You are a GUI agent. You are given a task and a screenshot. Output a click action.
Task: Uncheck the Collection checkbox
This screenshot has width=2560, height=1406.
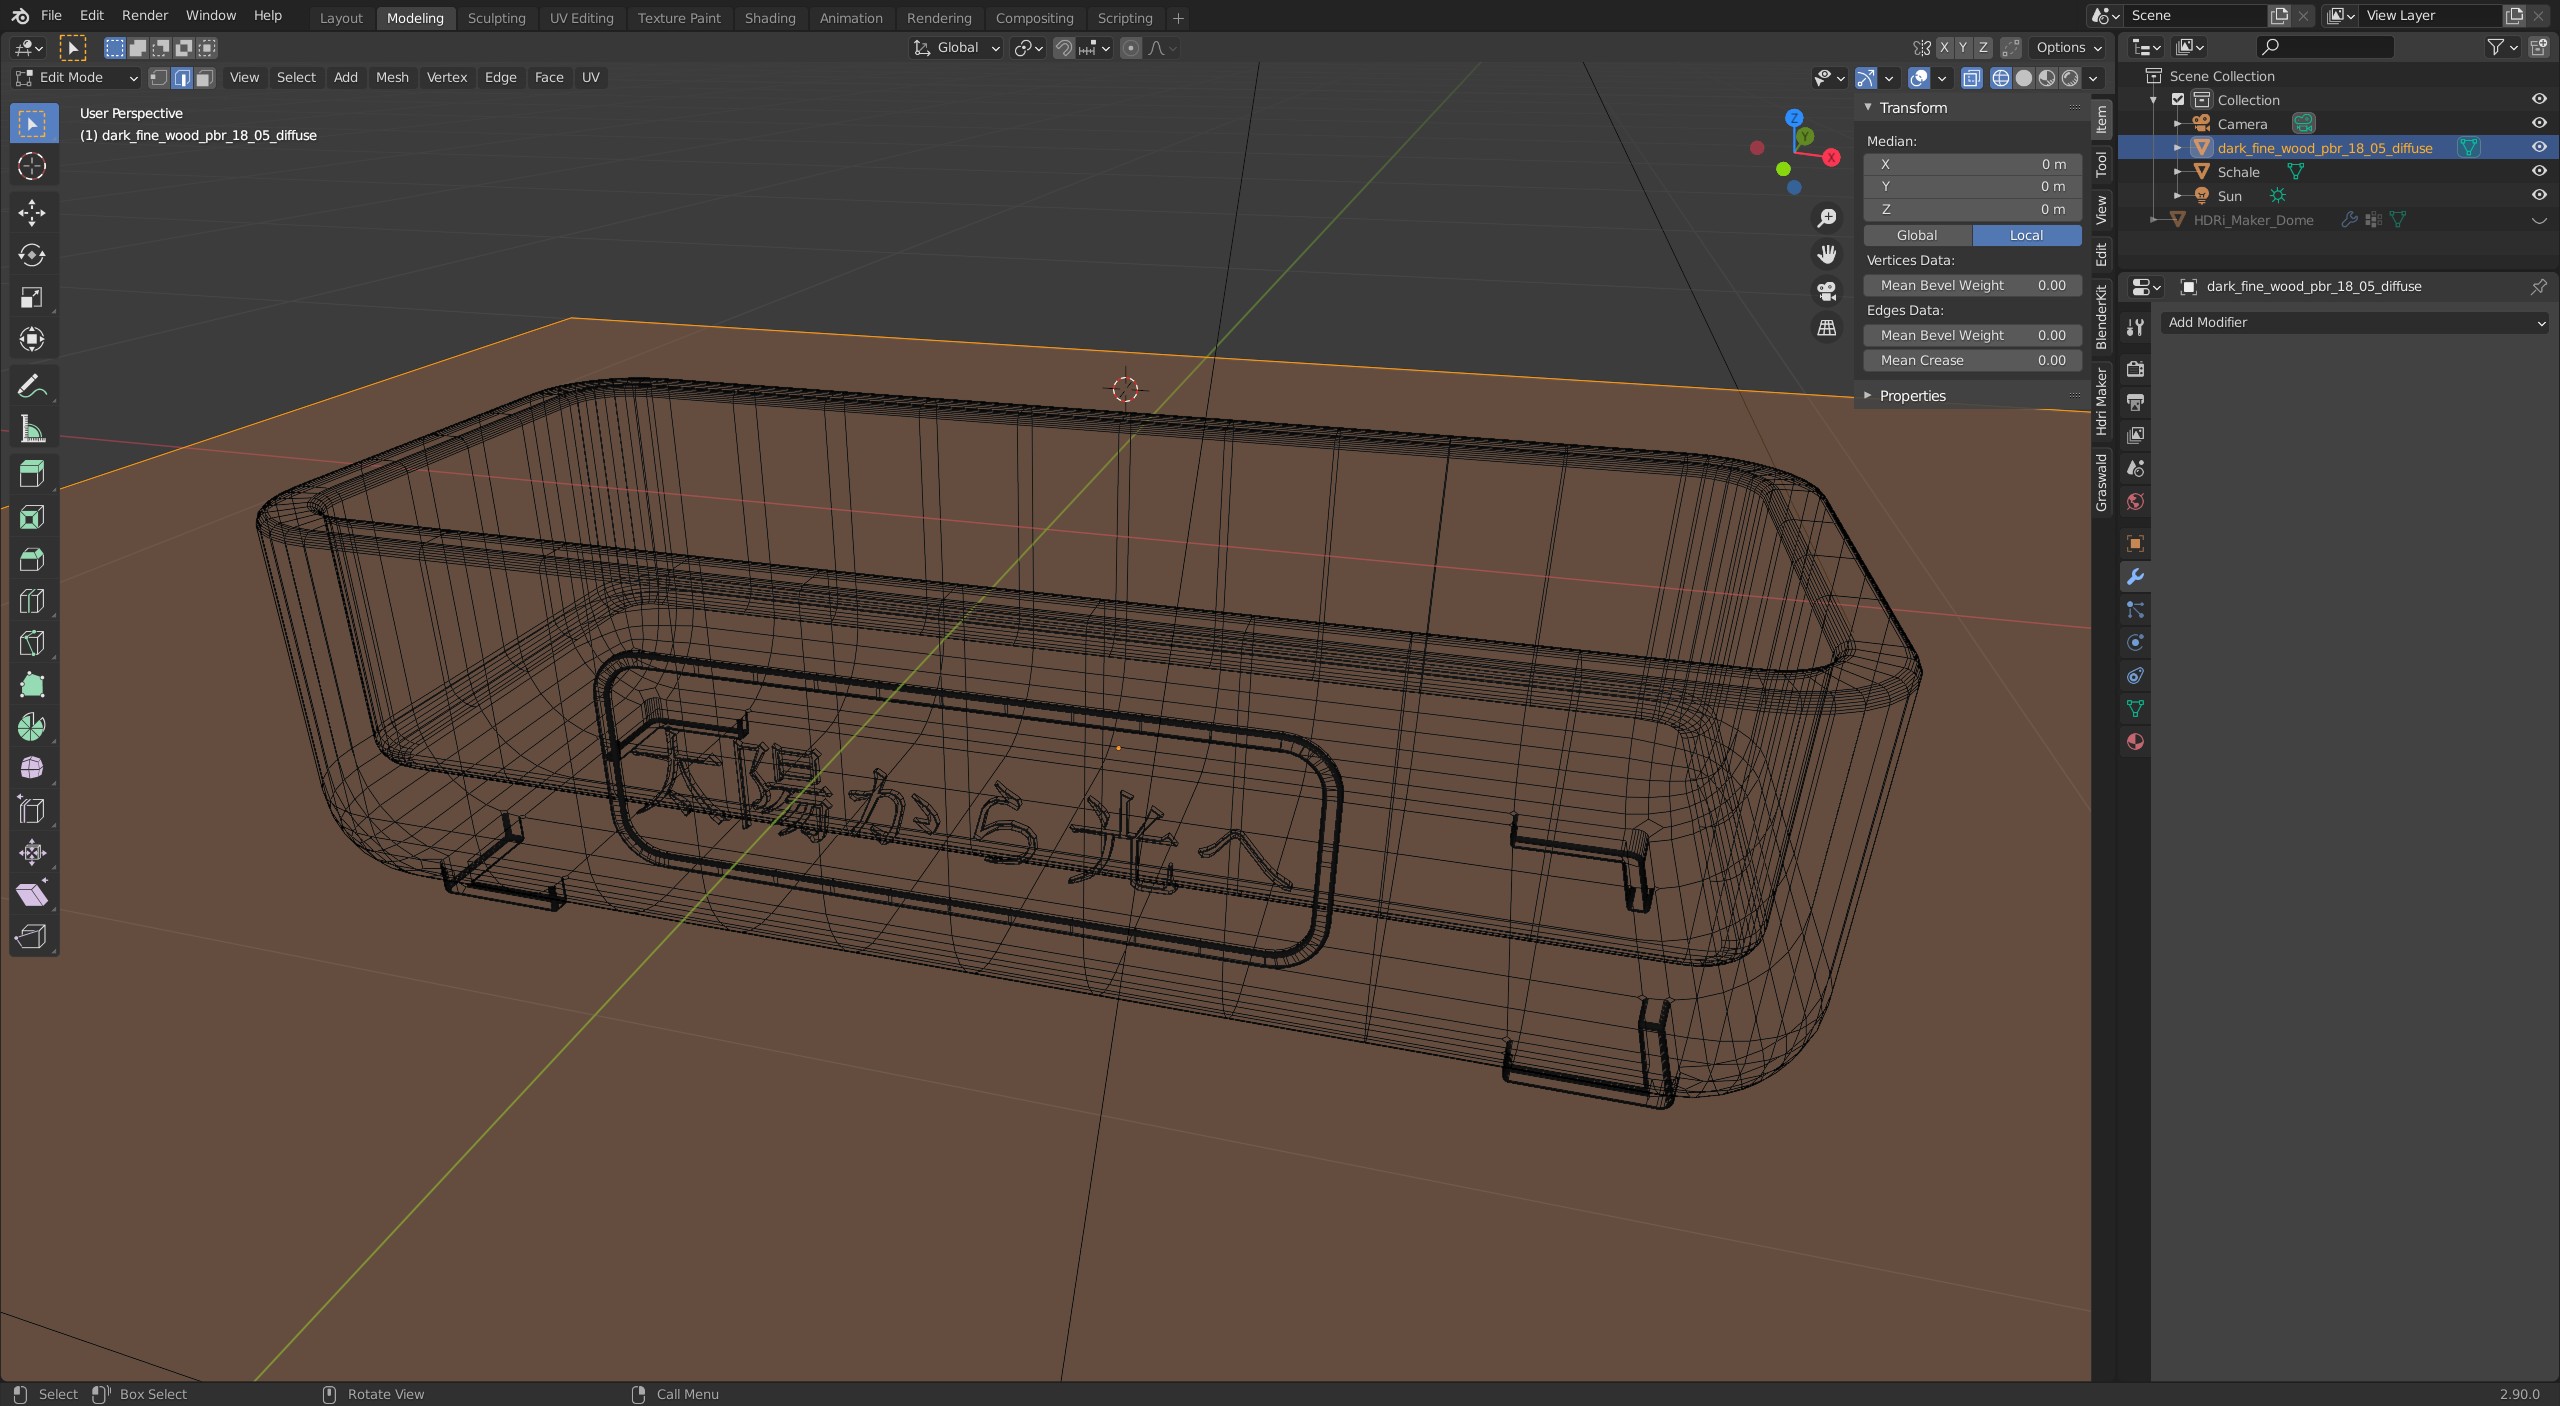(x=2178, y=100)
